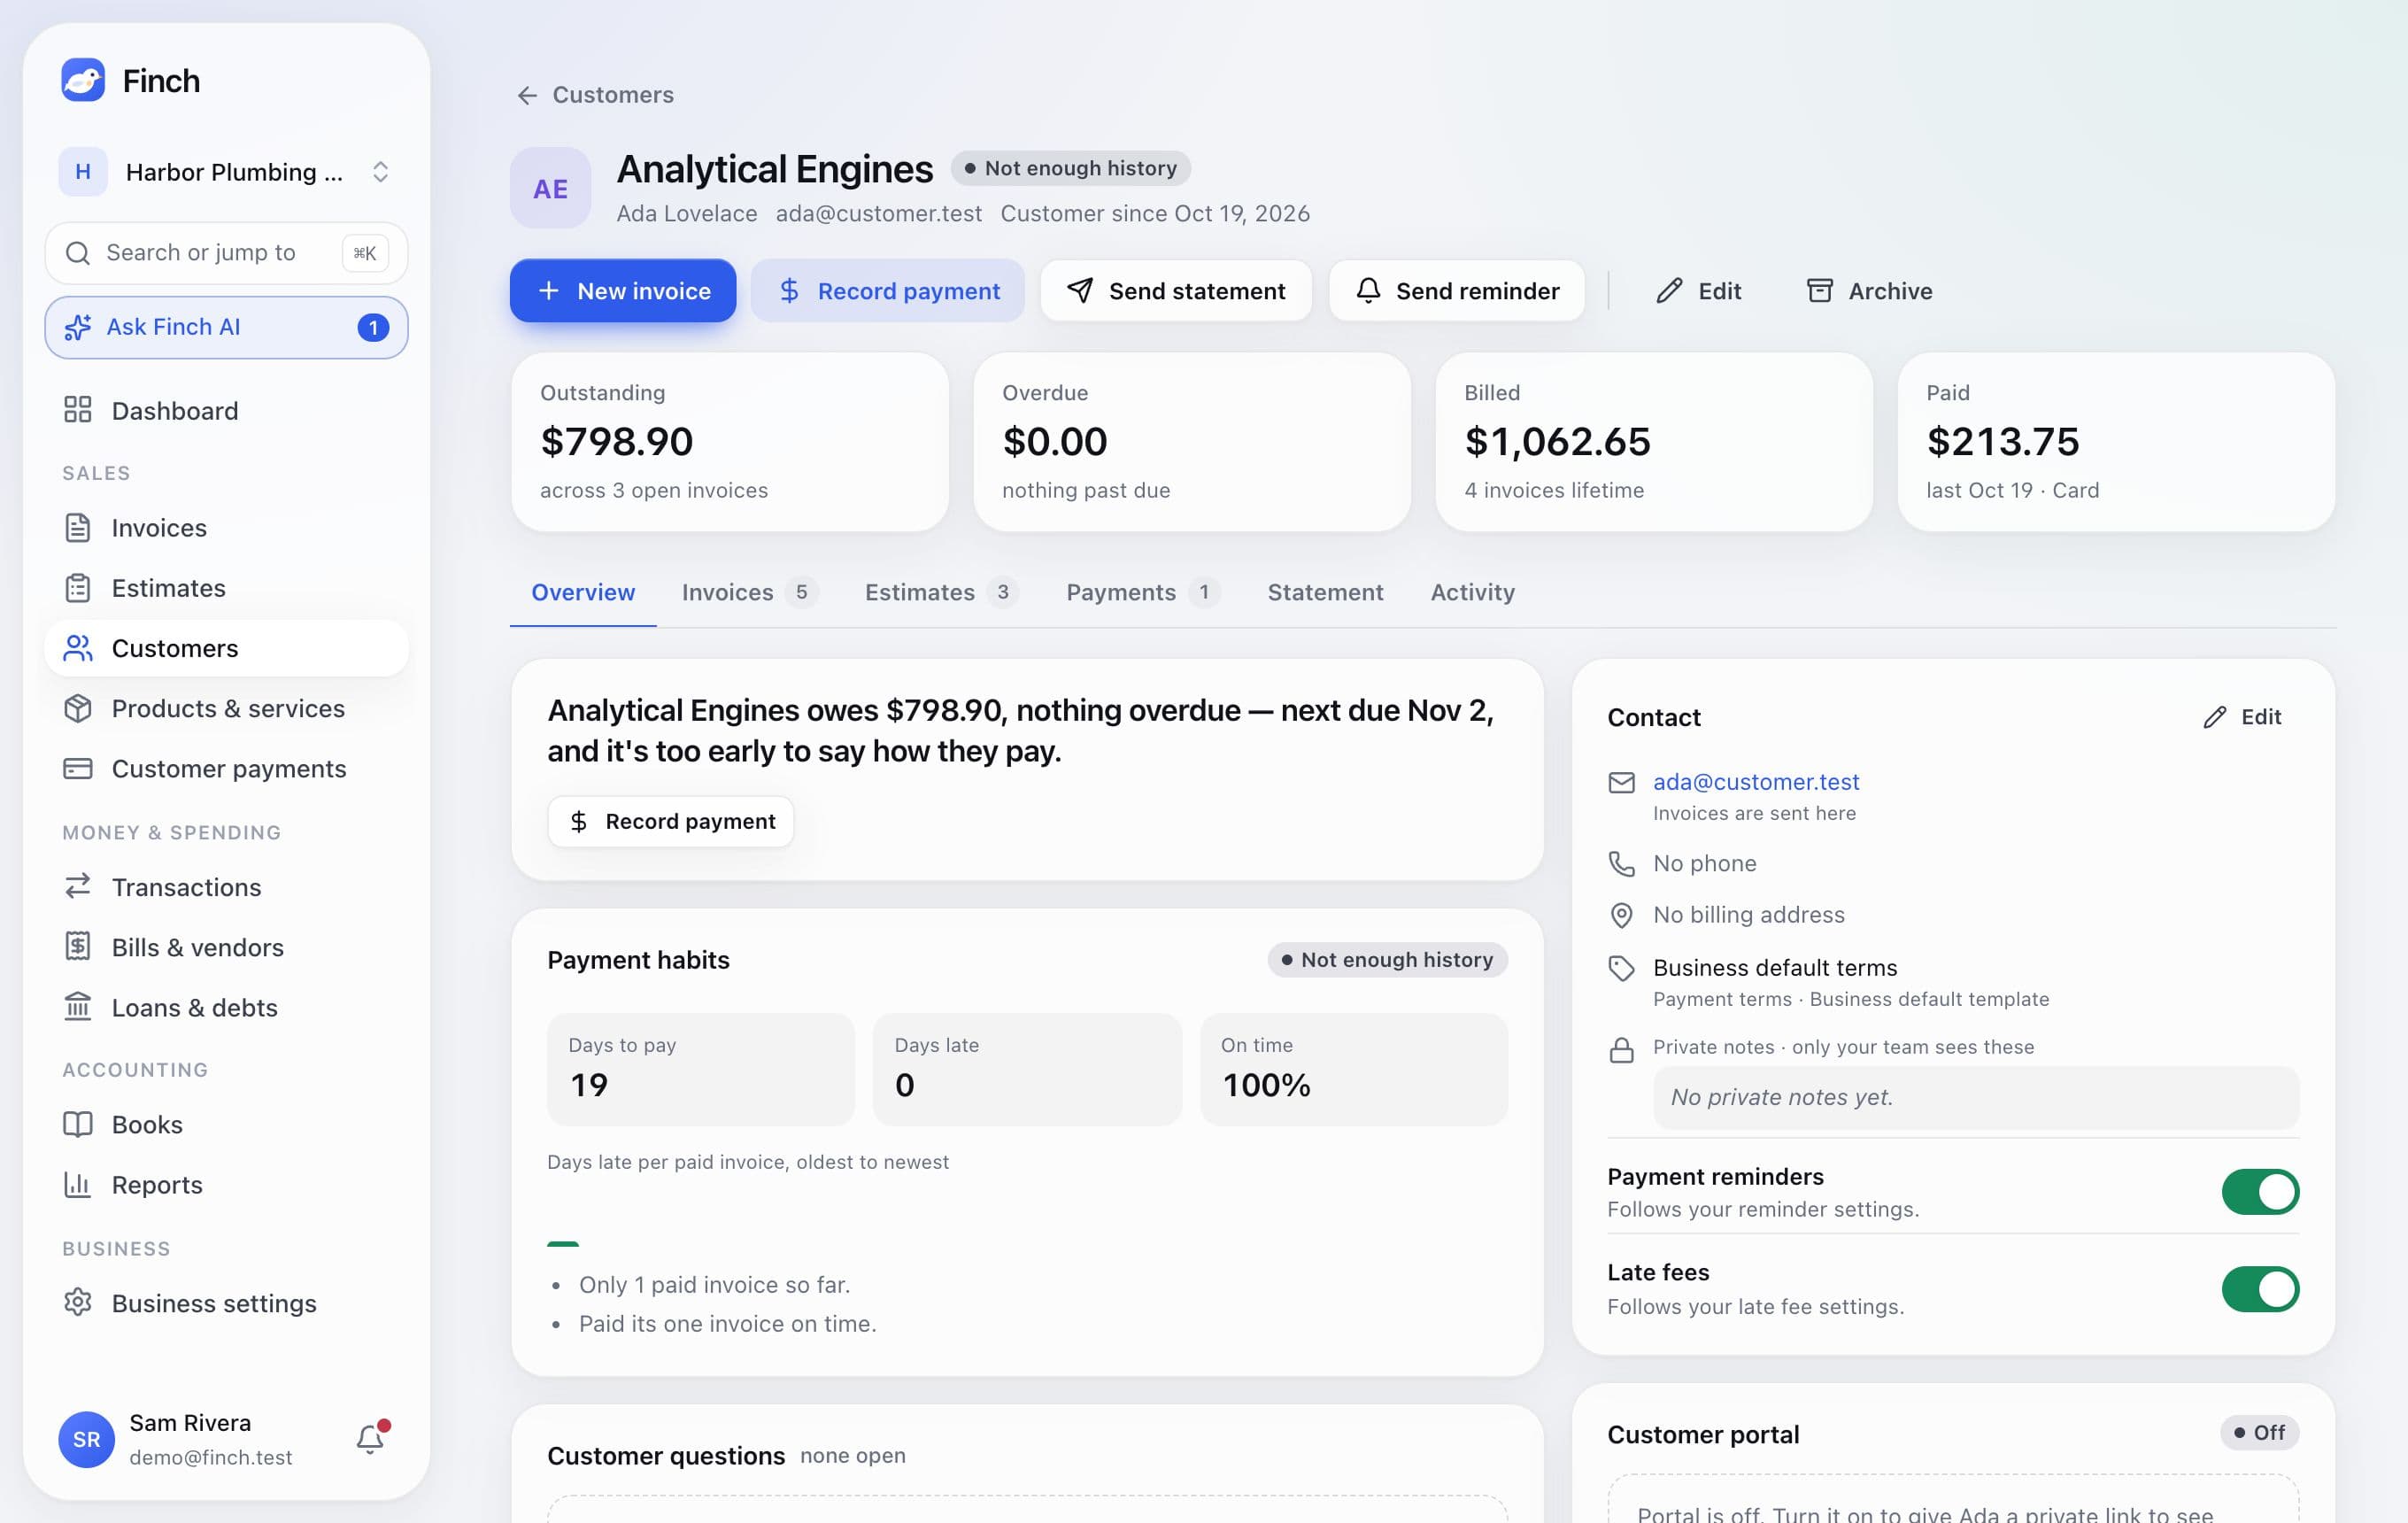Click the Invoices document icon in sidebar
This screenshot has width=2408, height=1523.
[x=77, y=527]
